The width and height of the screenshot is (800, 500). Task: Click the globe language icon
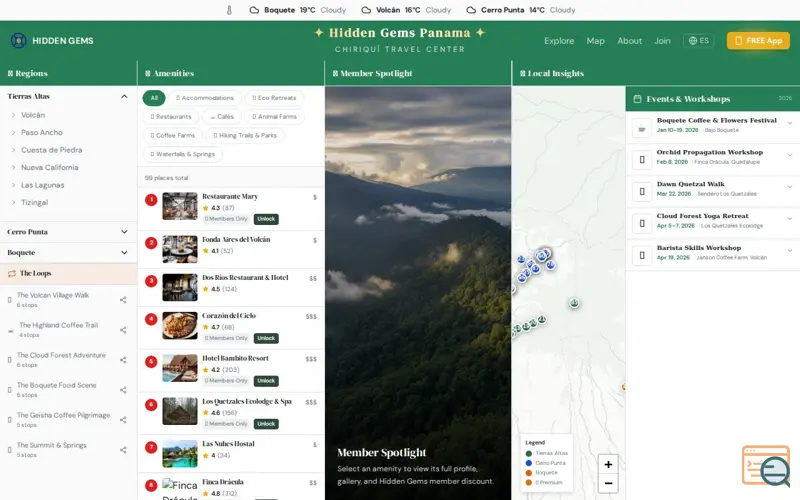[693, 41]
